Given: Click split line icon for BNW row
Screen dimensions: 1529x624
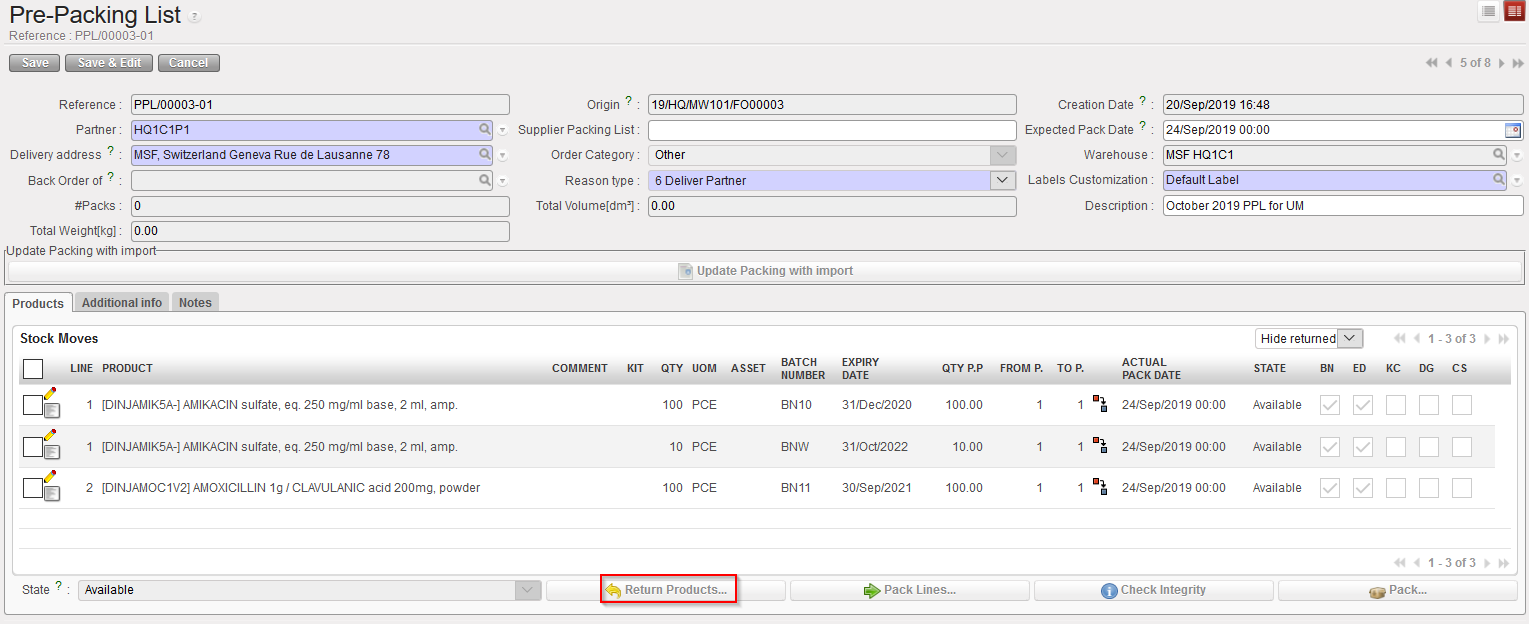Looking at the screenshot, I should (1100, 446).
